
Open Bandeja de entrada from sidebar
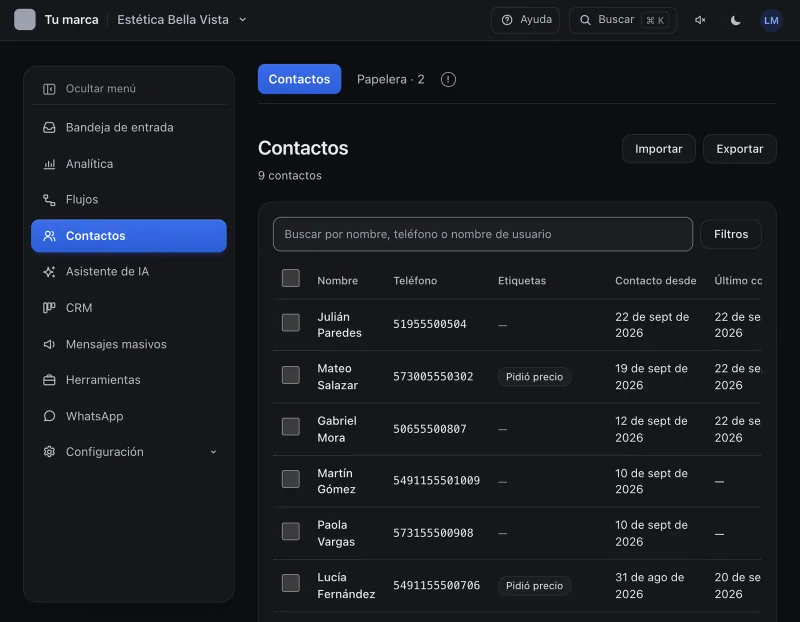pos(129,128)
